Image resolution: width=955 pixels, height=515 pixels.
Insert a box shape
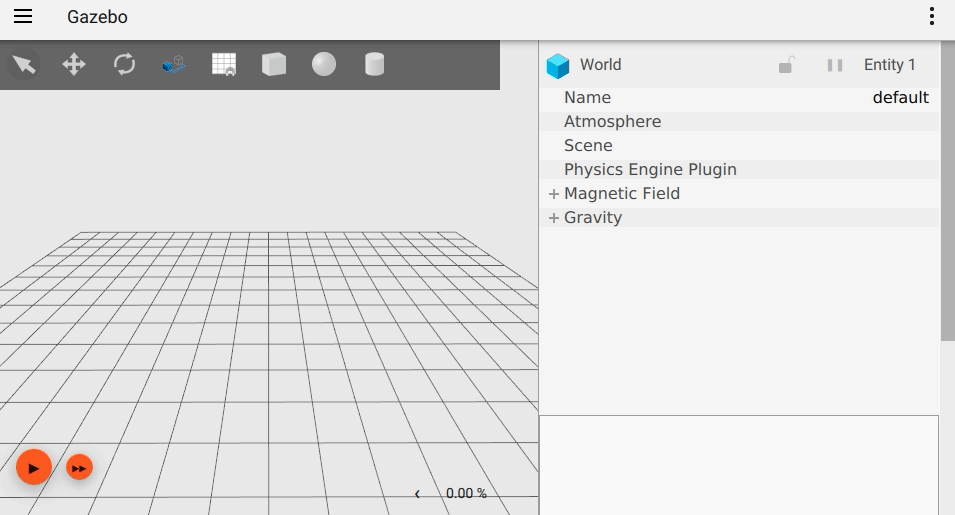(x=274, y=64)
